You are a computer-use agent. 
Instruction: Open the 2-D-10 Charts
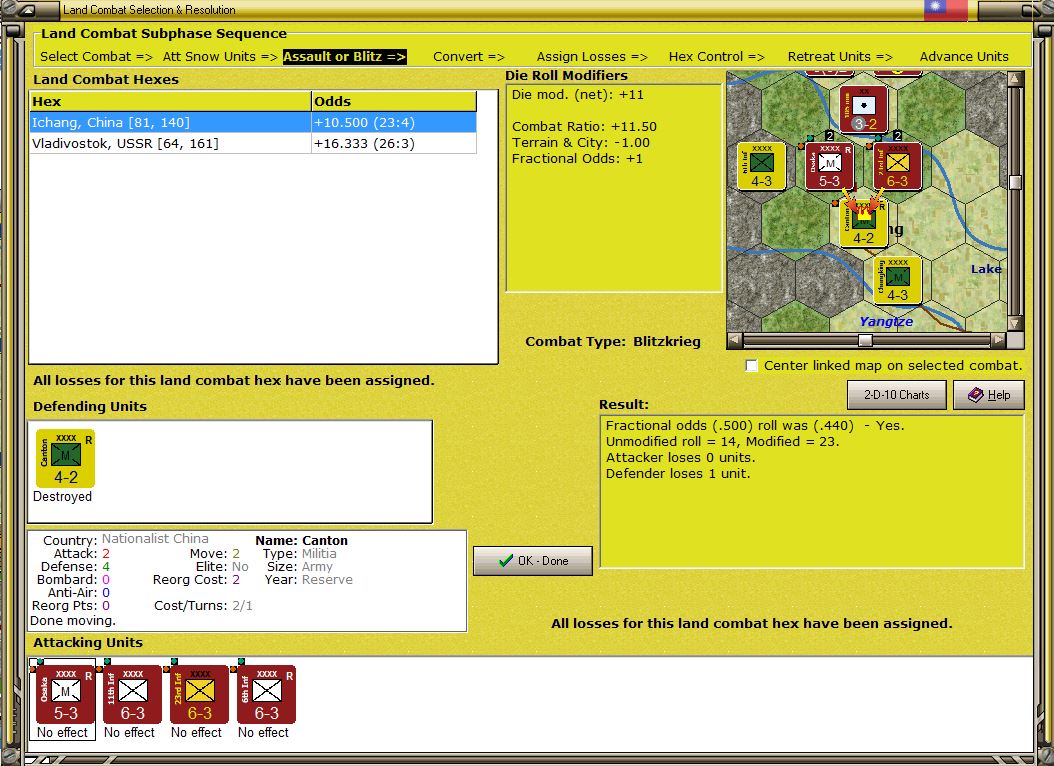[897, 395]
